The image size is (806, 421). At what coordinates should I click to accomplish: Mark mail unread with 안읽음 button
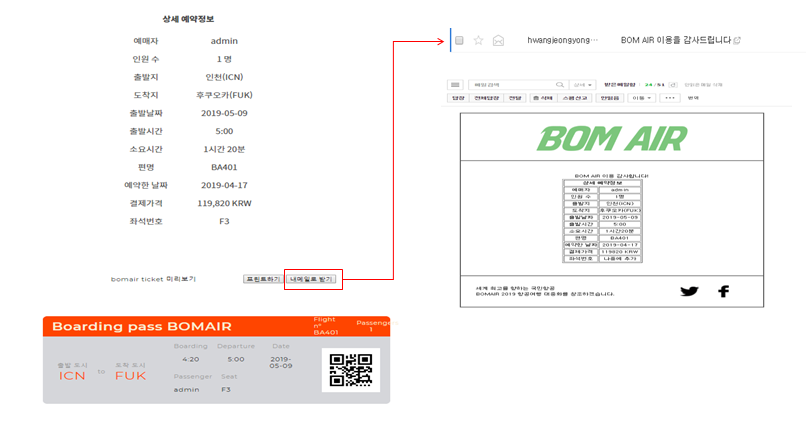[x=610, y=98]
